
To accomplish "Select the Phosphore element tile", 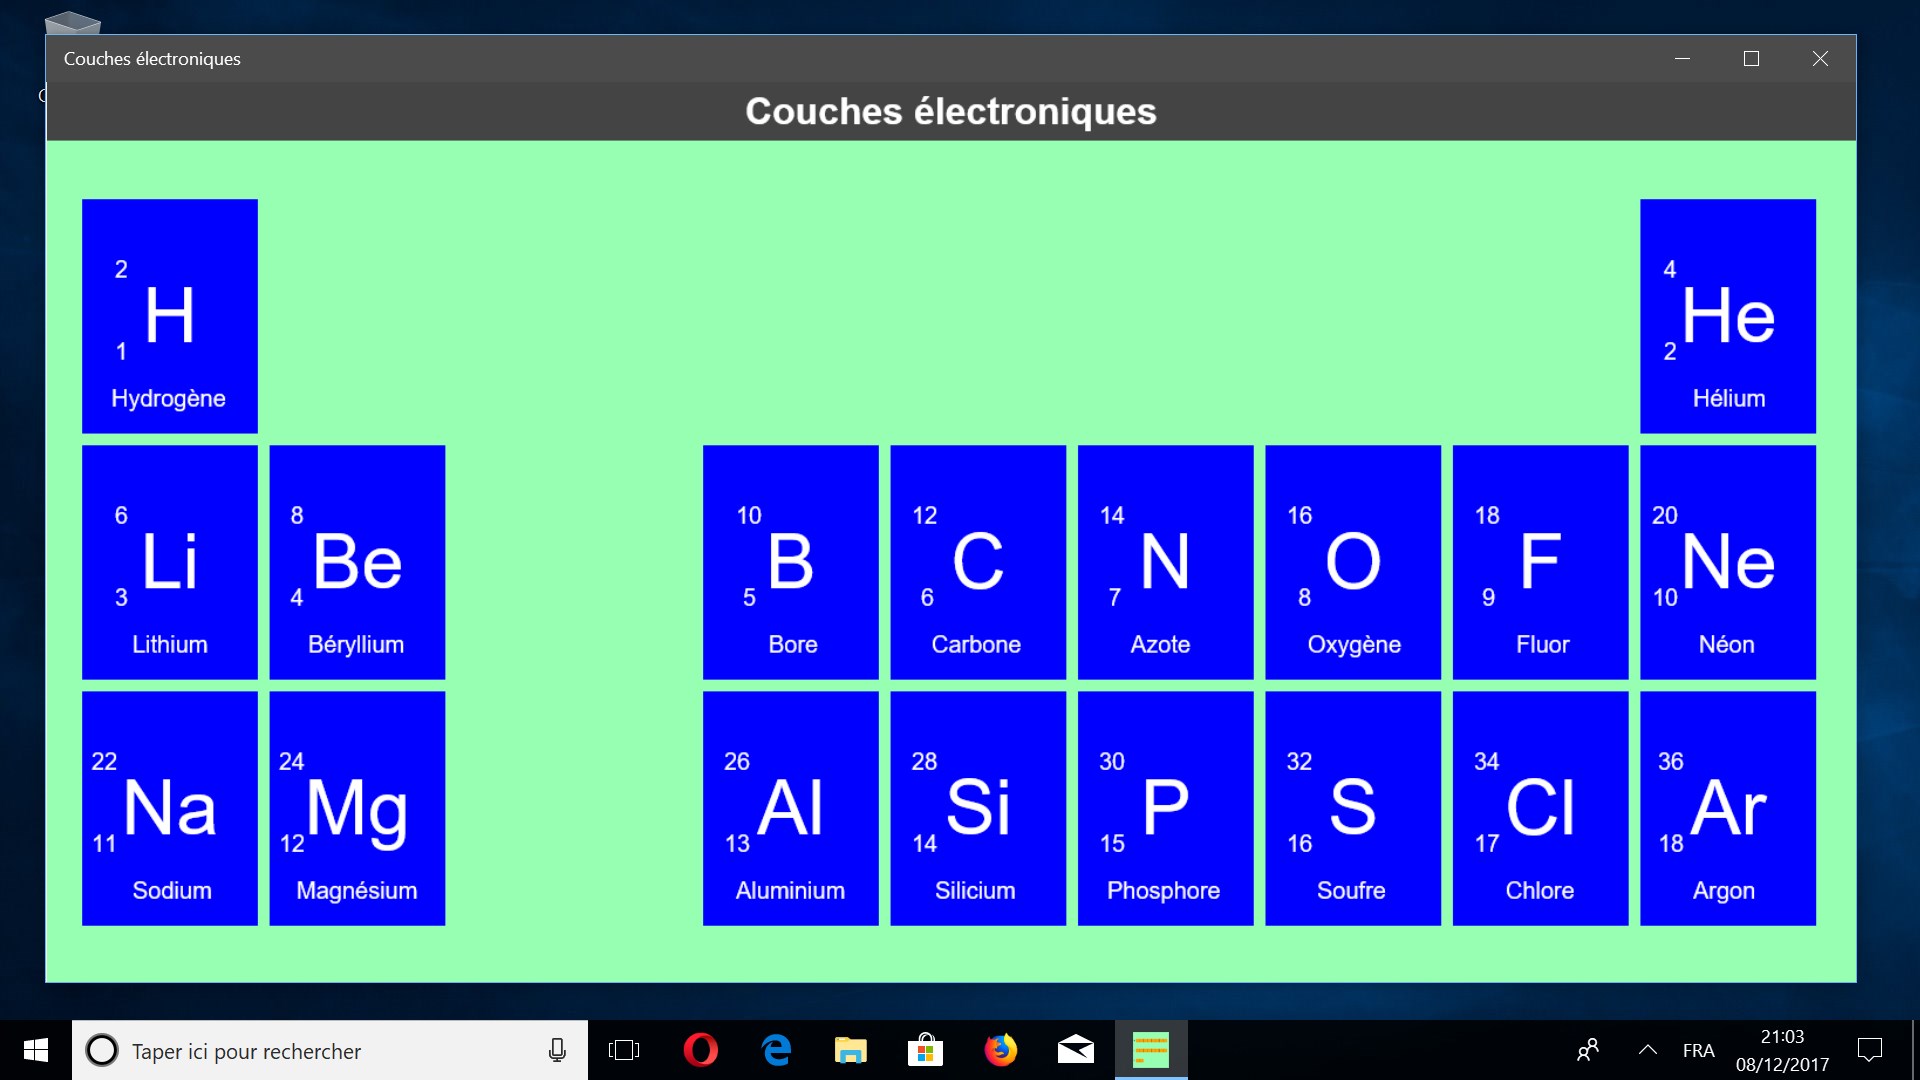I will [1165, 808].
